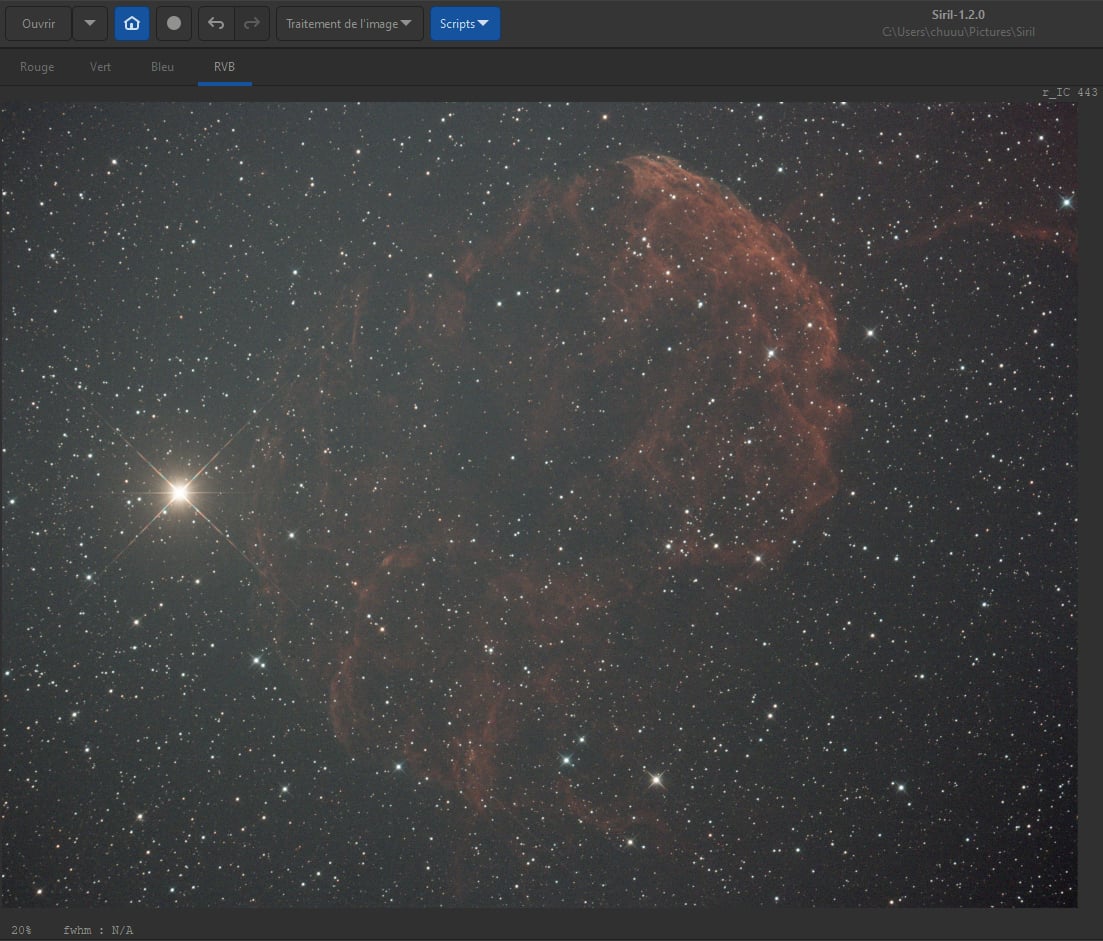The width and height of the screenshot is (1103, 941).
Task: Open the recent files arrow beside Ouvrir
Action: 90,23
